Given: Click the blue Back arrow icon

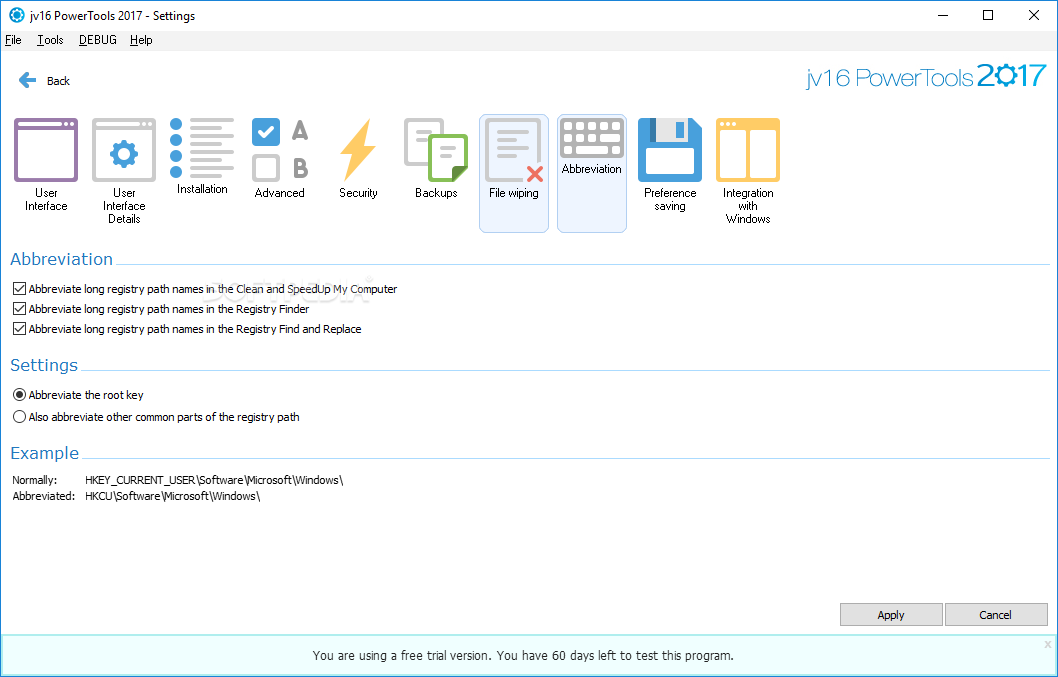Looking at the screenshot, I should point(28,80).
